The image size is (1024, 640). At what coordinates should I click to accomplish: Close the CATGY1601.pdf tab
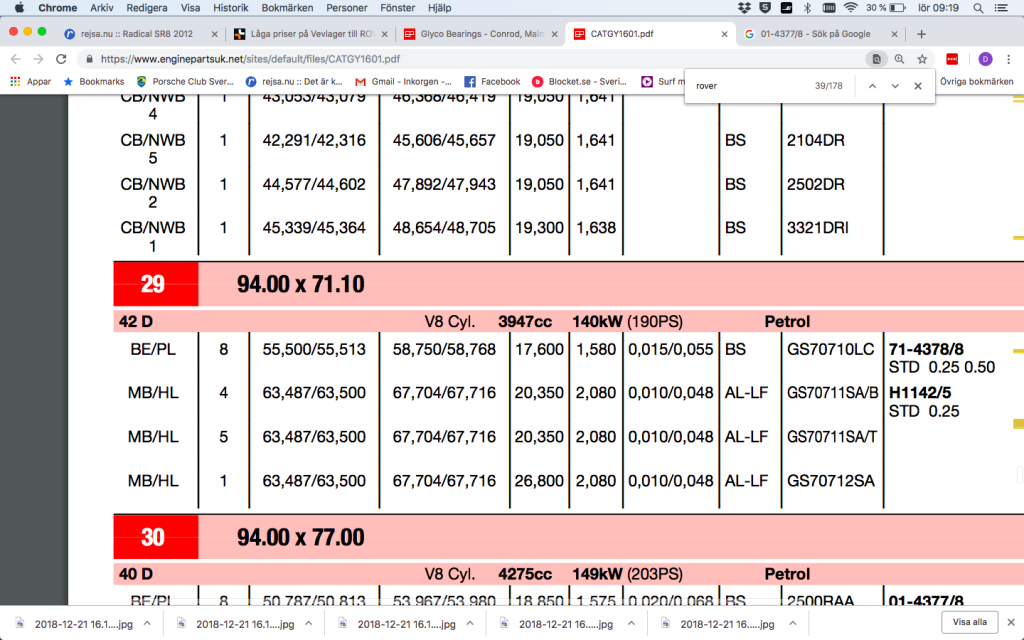pos(724,34)
